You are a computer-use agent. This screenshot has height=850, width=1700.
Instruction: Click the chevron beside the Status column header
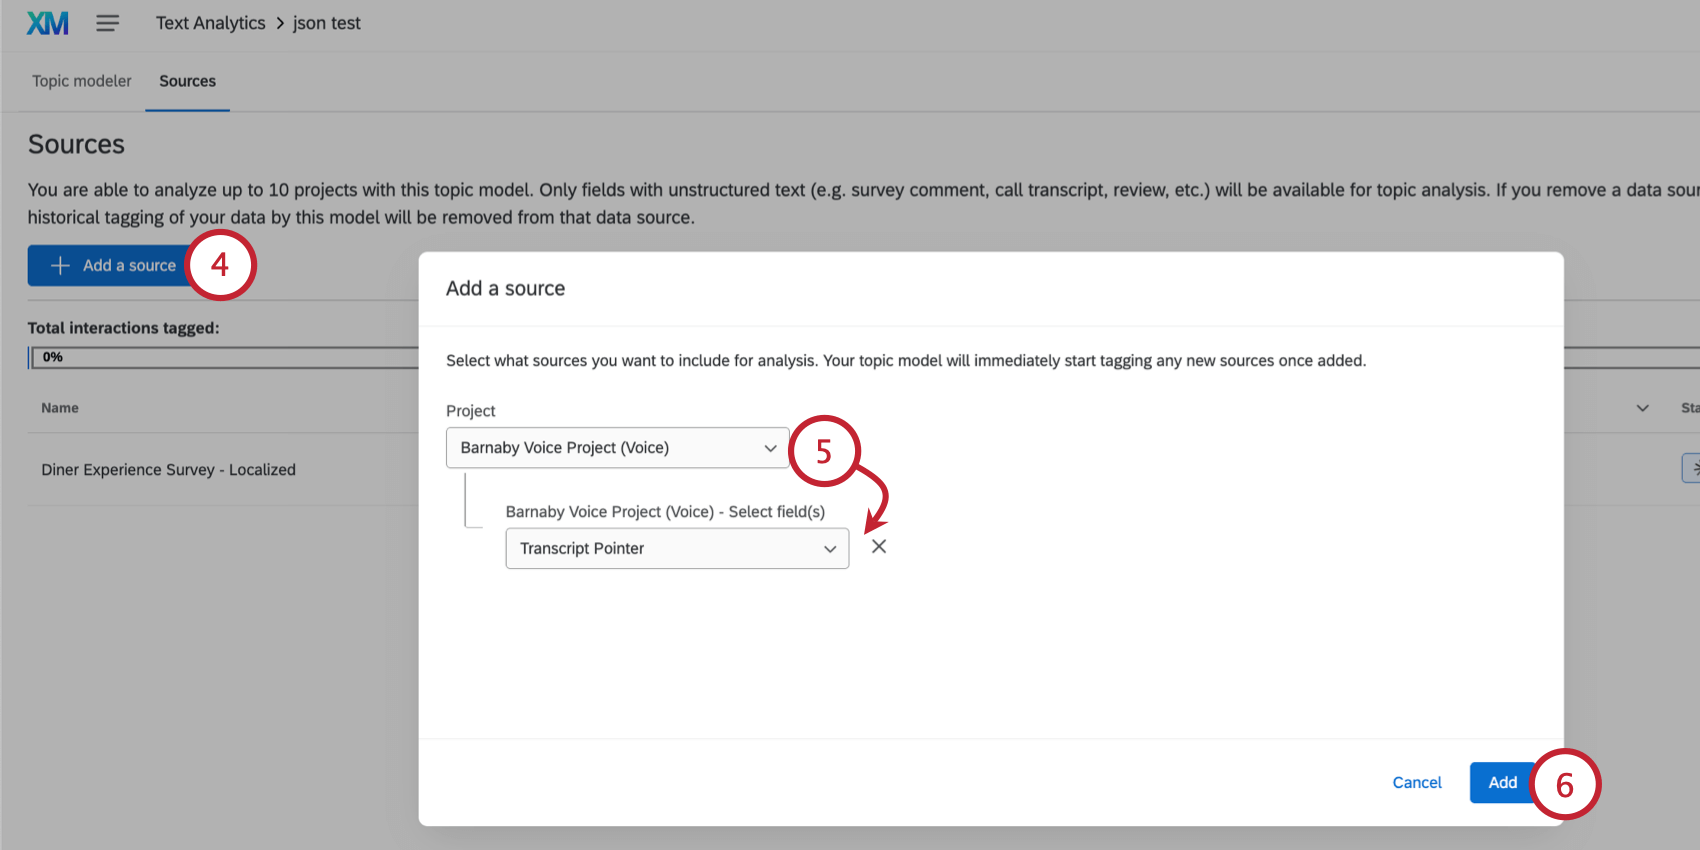[x=1642, y=408]
